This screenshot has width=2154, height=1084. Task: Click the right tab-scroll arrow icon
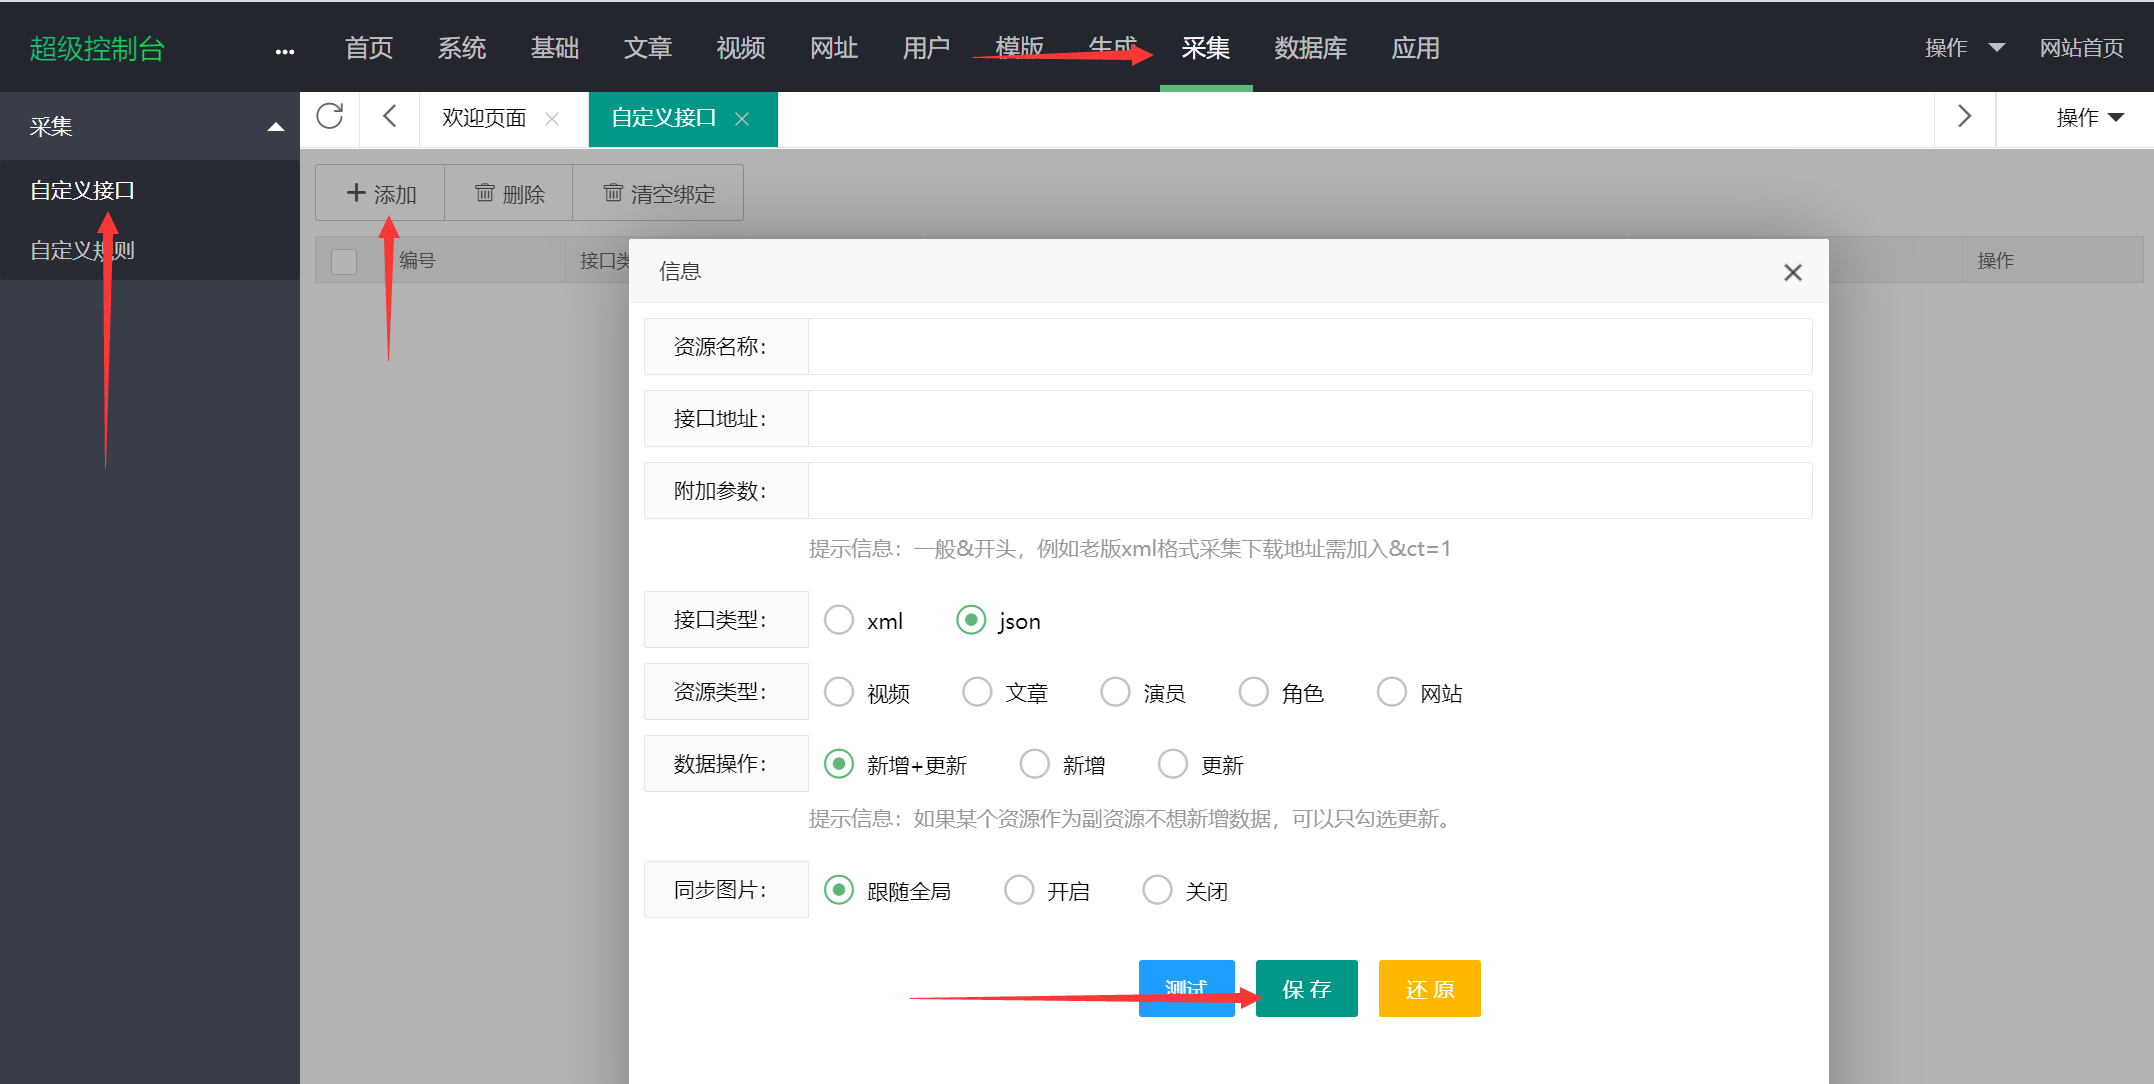point(1964,117)
